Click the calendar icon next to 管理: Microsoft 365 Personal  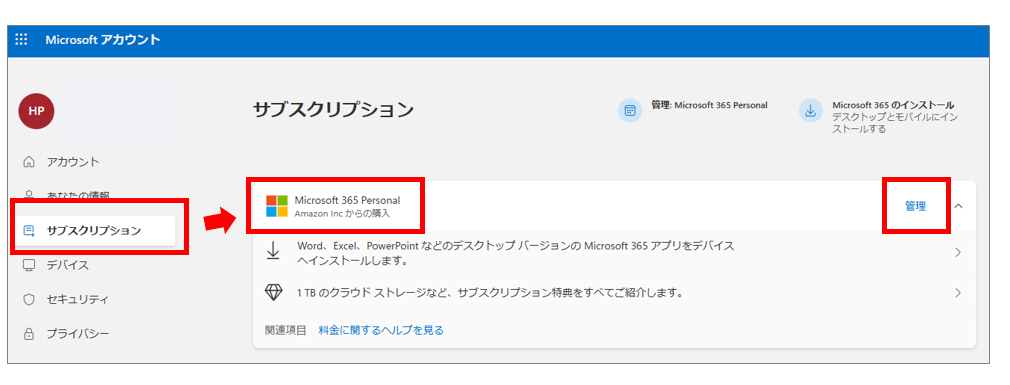[630, 111]
